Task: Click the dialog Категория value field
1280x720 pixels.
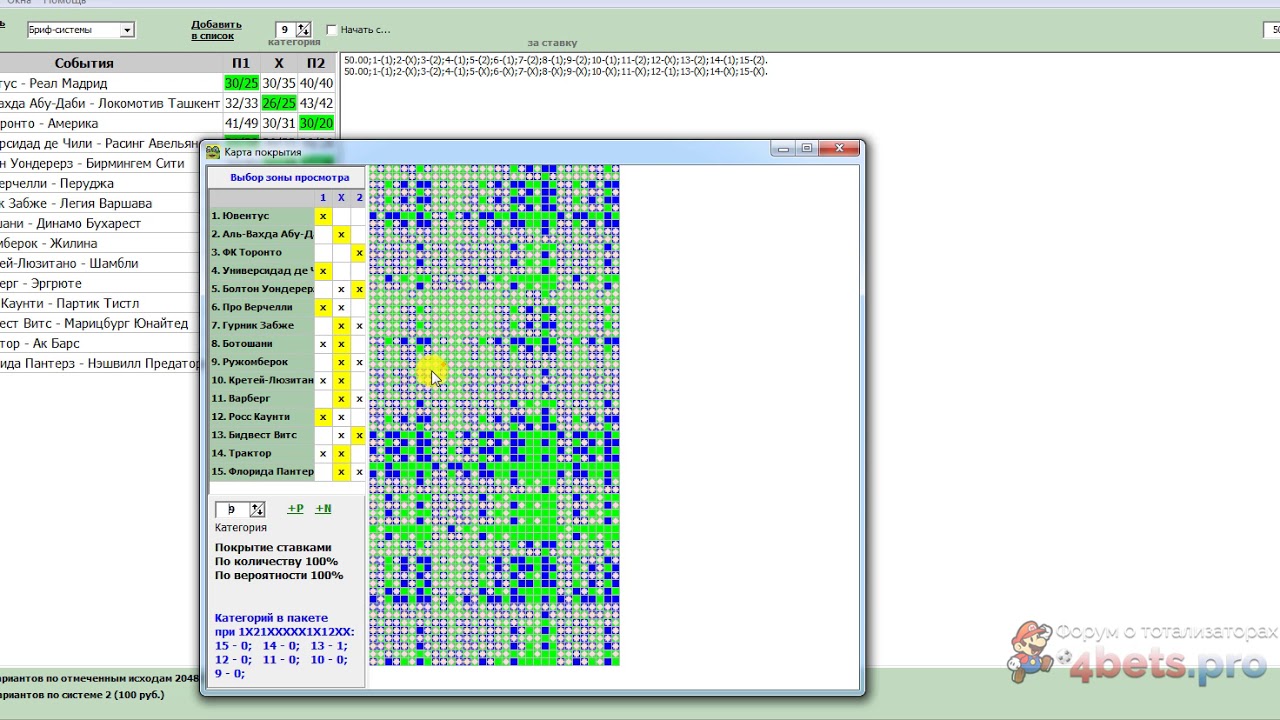Action: [x=232, y=510]
